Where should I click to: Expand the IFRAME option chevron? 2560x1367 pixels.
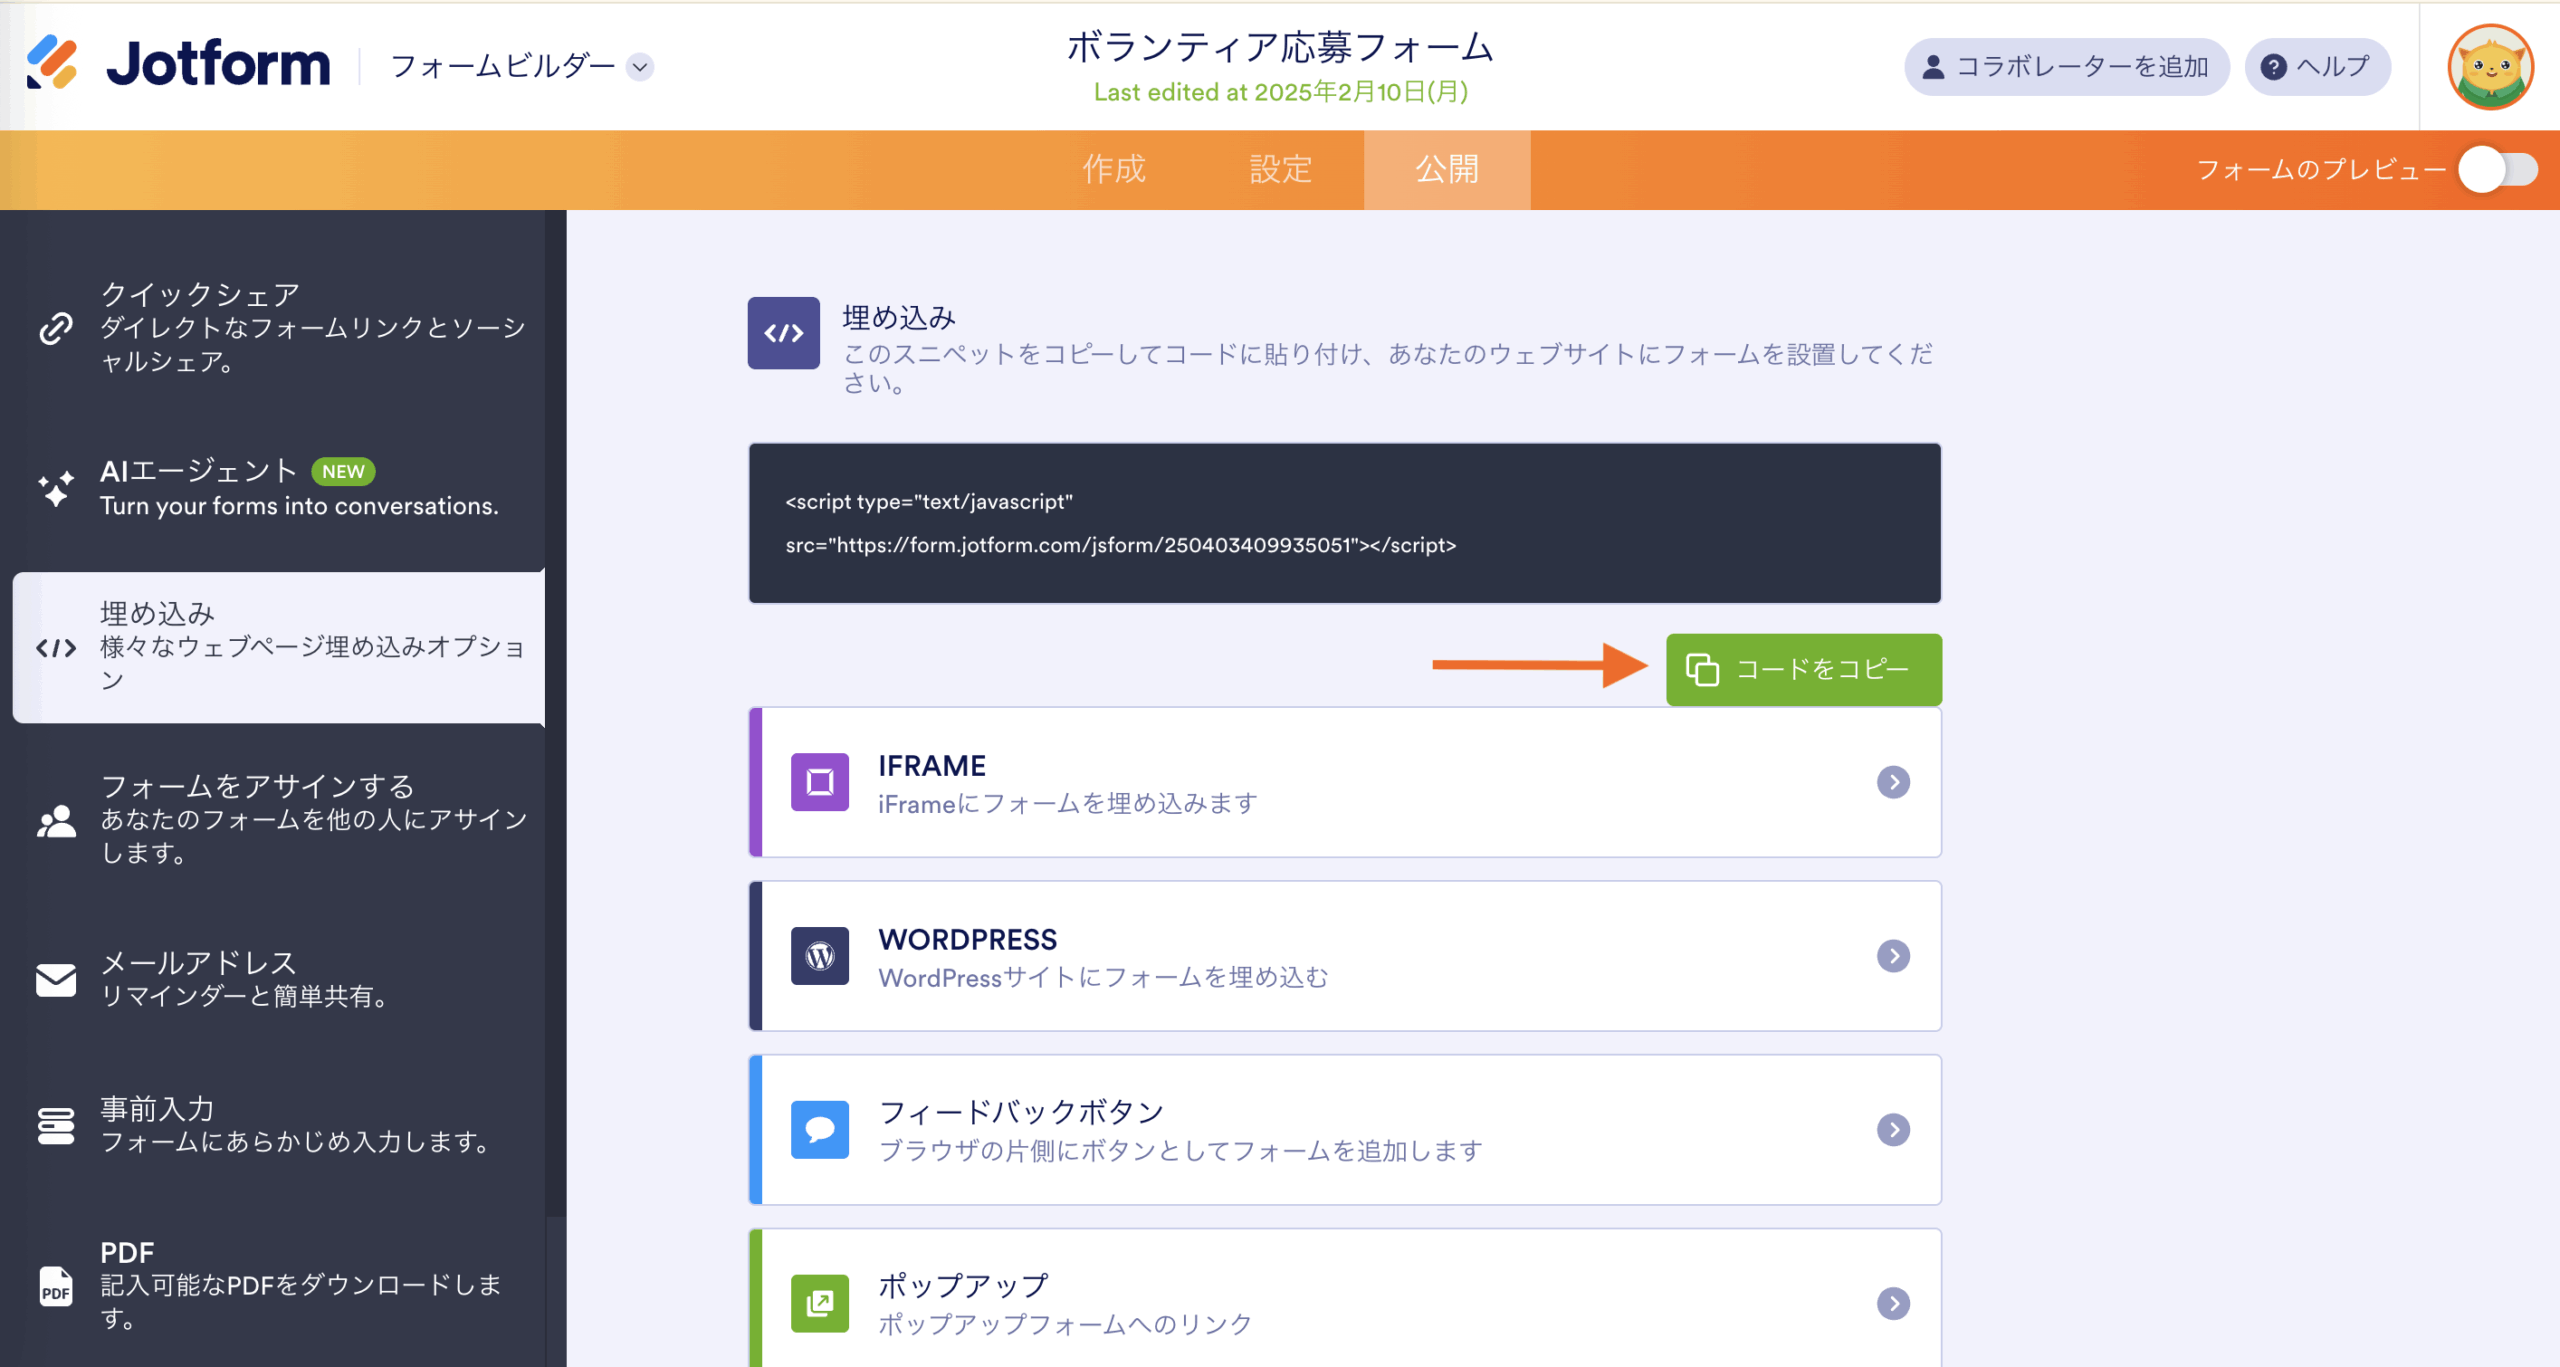tap(1893, 782)
